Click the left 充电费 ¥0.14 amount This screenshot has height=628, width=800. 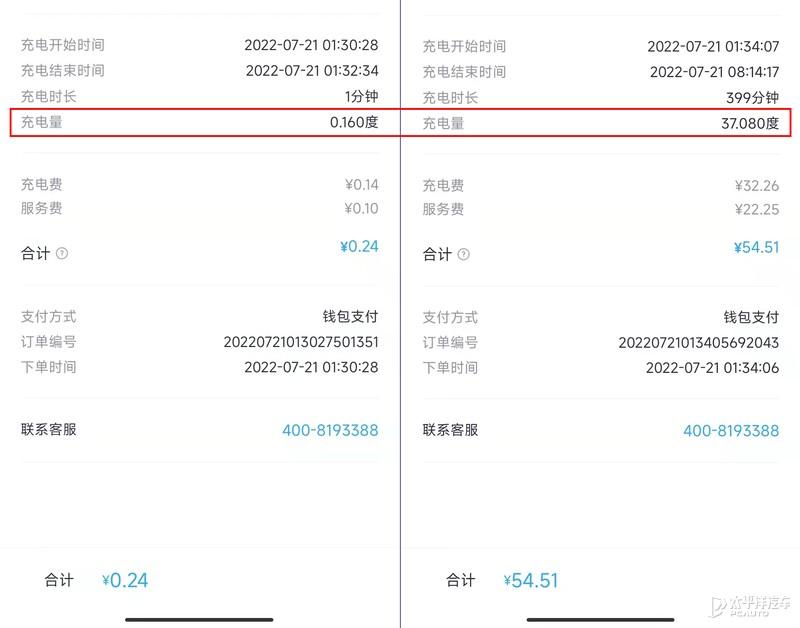pos(359,184)
